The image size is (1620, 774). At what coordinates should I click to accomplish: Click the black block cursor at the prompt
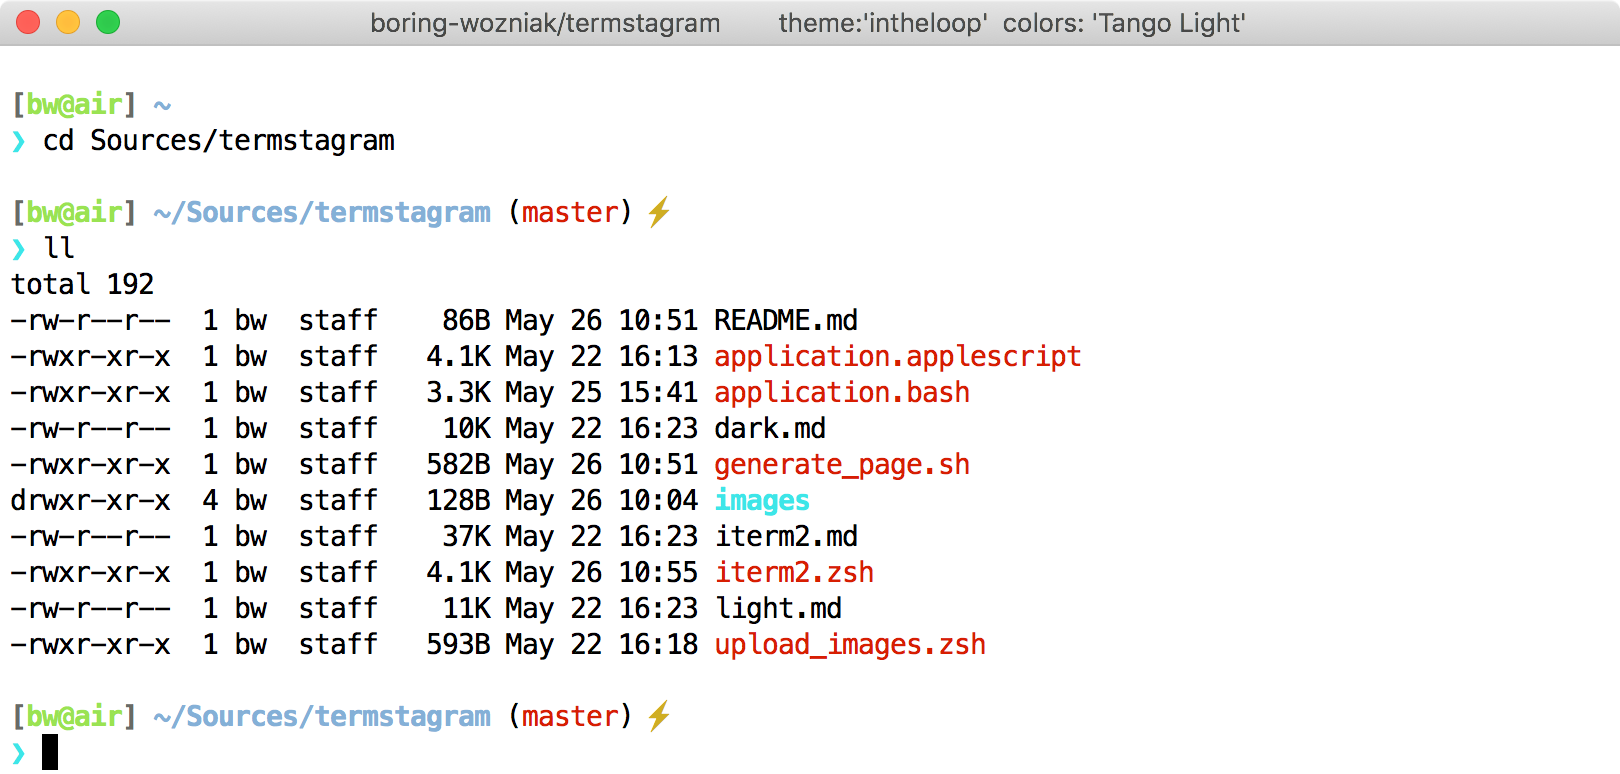click(x=50, y=752)
